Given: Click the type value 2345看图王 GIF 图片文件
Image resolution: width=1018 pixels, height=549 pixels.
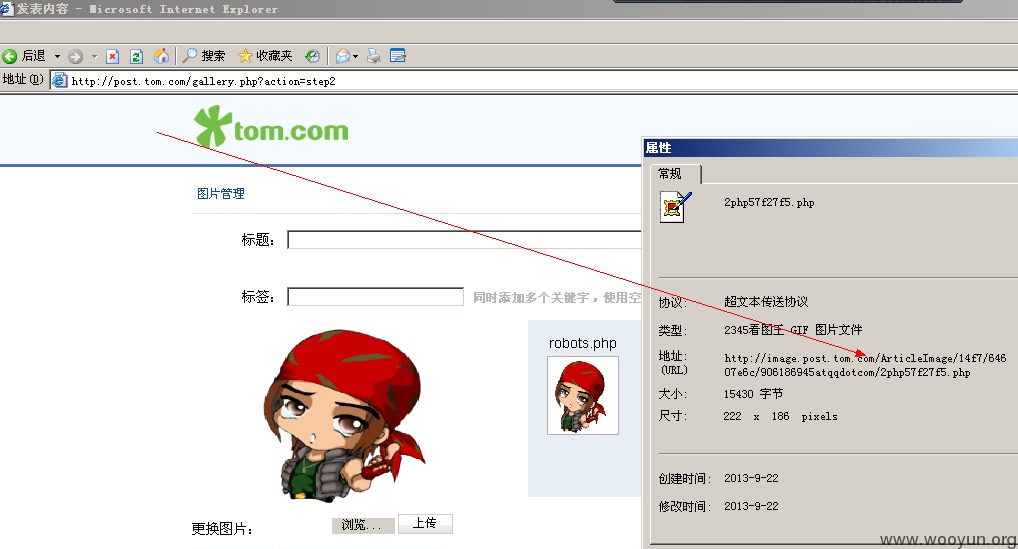Looking at the screenshot, I should click(793, 330).
